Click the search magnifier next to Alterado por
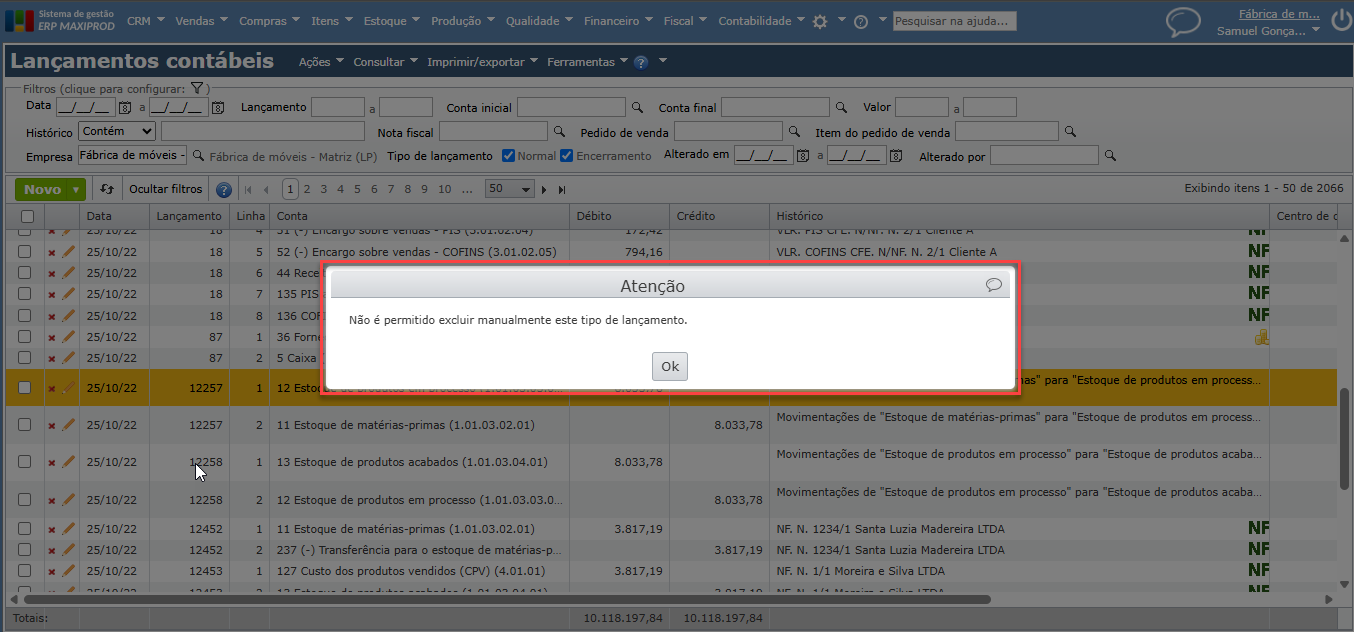 pyautogui.click(x=1109, y=155)
